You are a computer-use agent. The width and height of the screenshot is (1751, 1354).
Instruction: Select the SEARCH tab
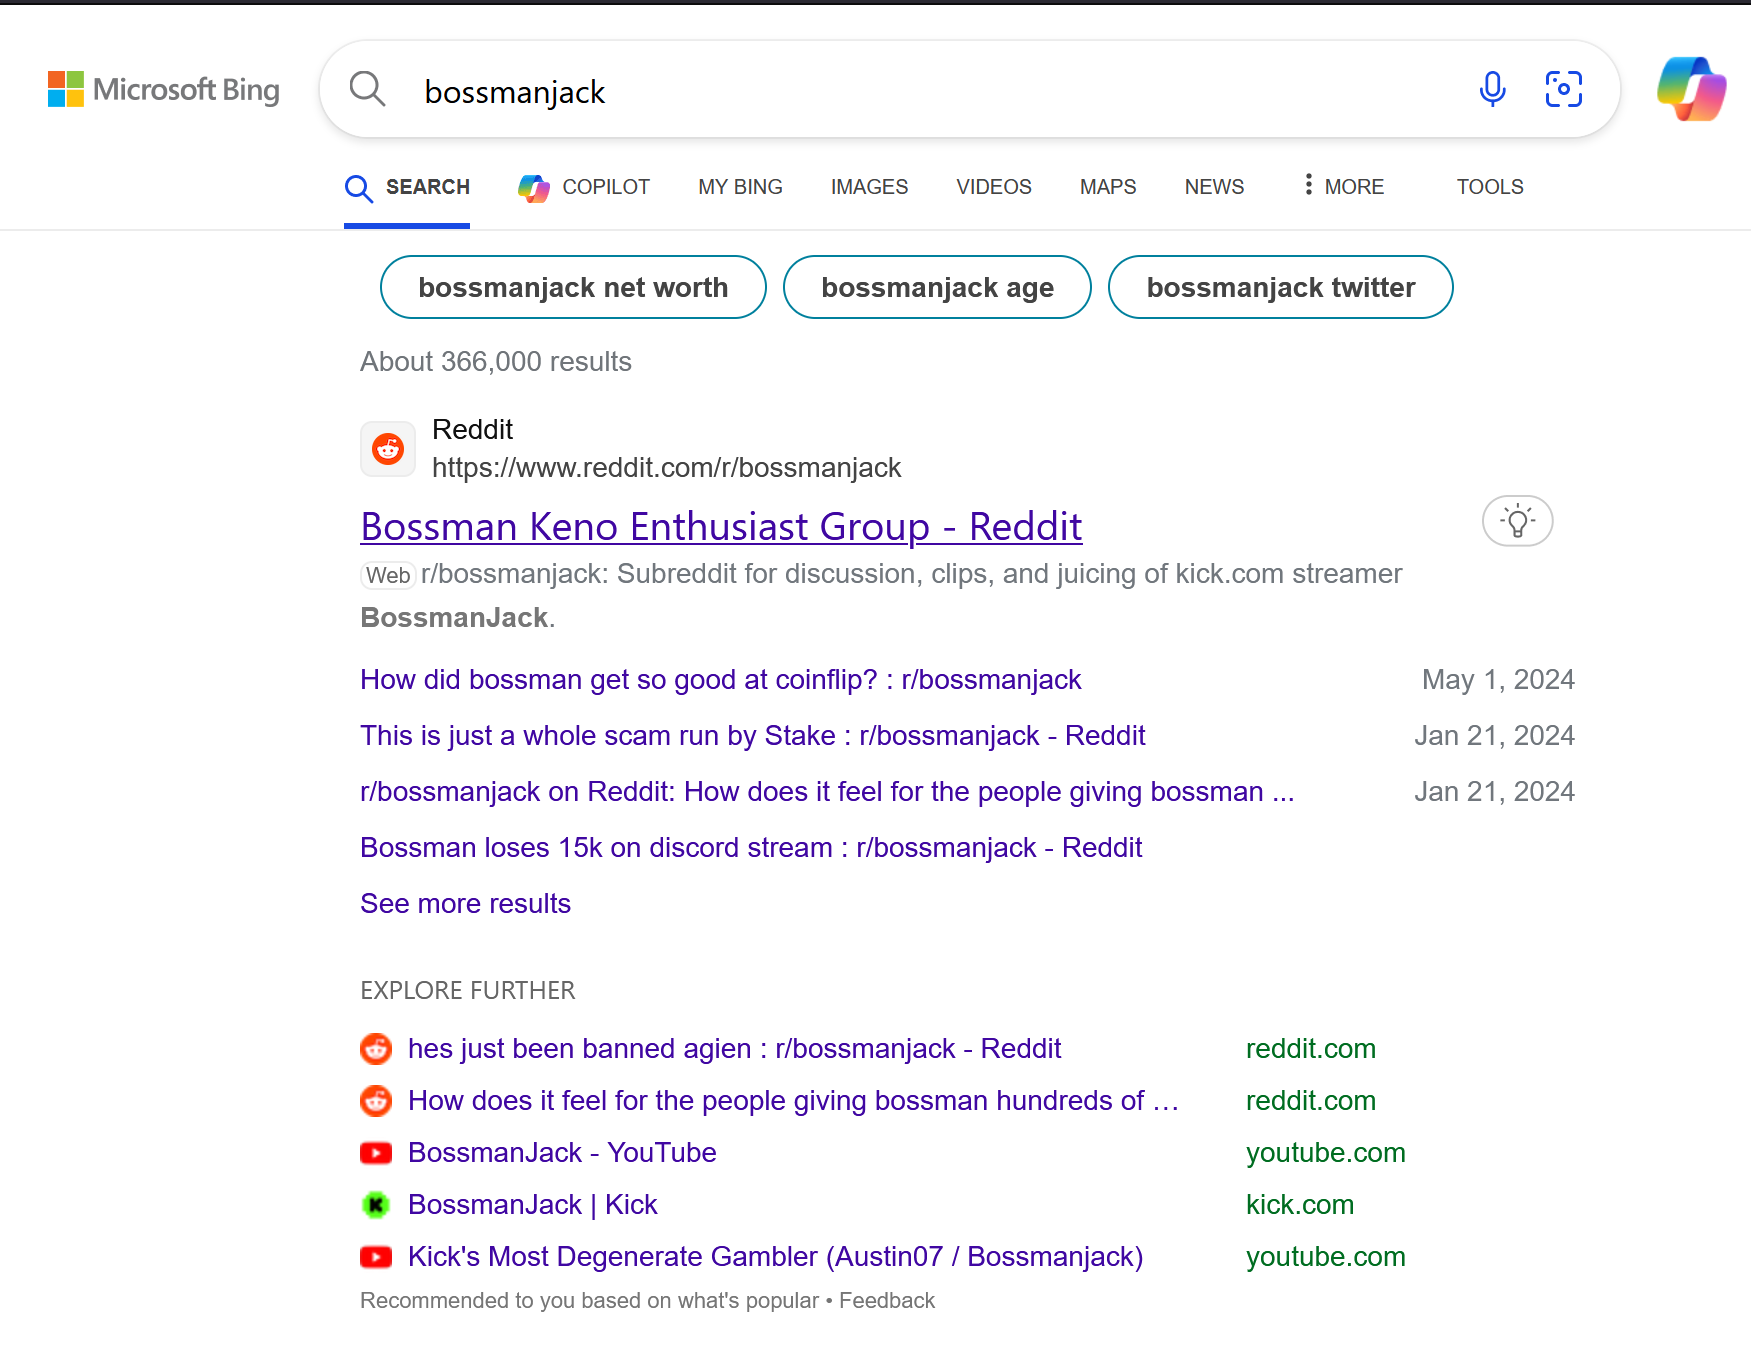[x=407, y=187]
